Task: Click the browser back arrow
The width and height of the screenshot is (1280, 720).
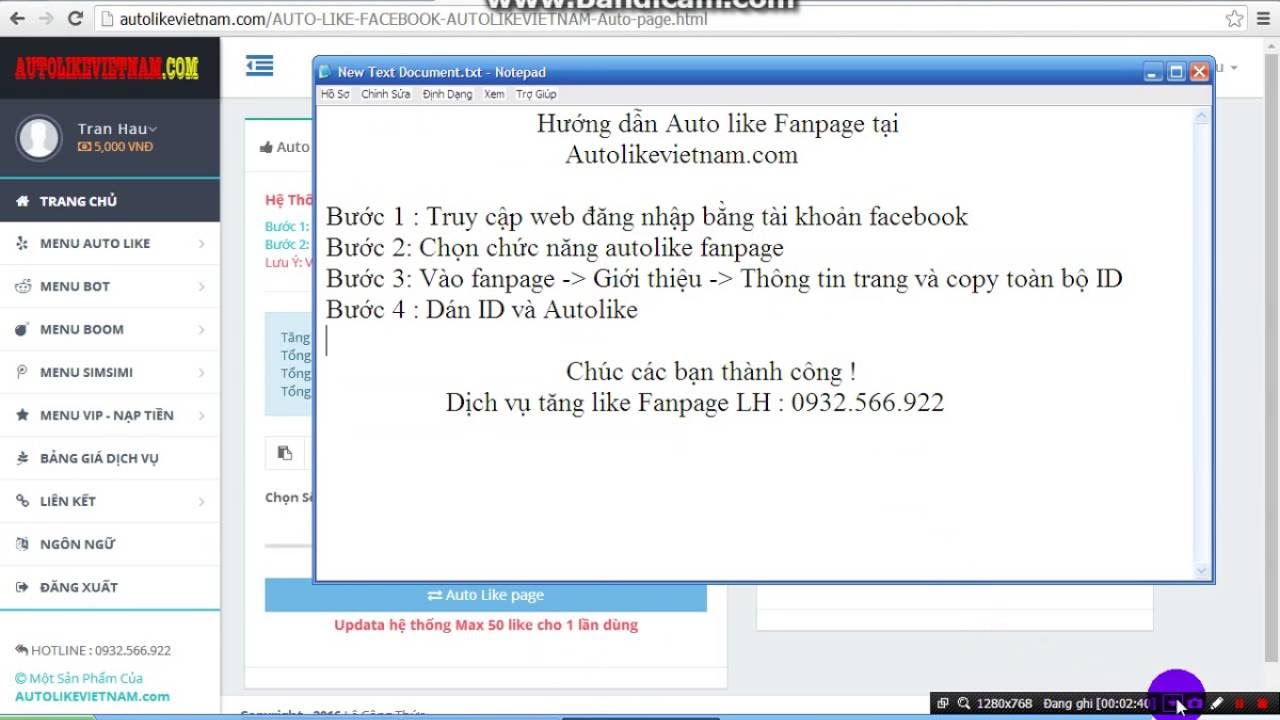Action: tap(17, 18)
